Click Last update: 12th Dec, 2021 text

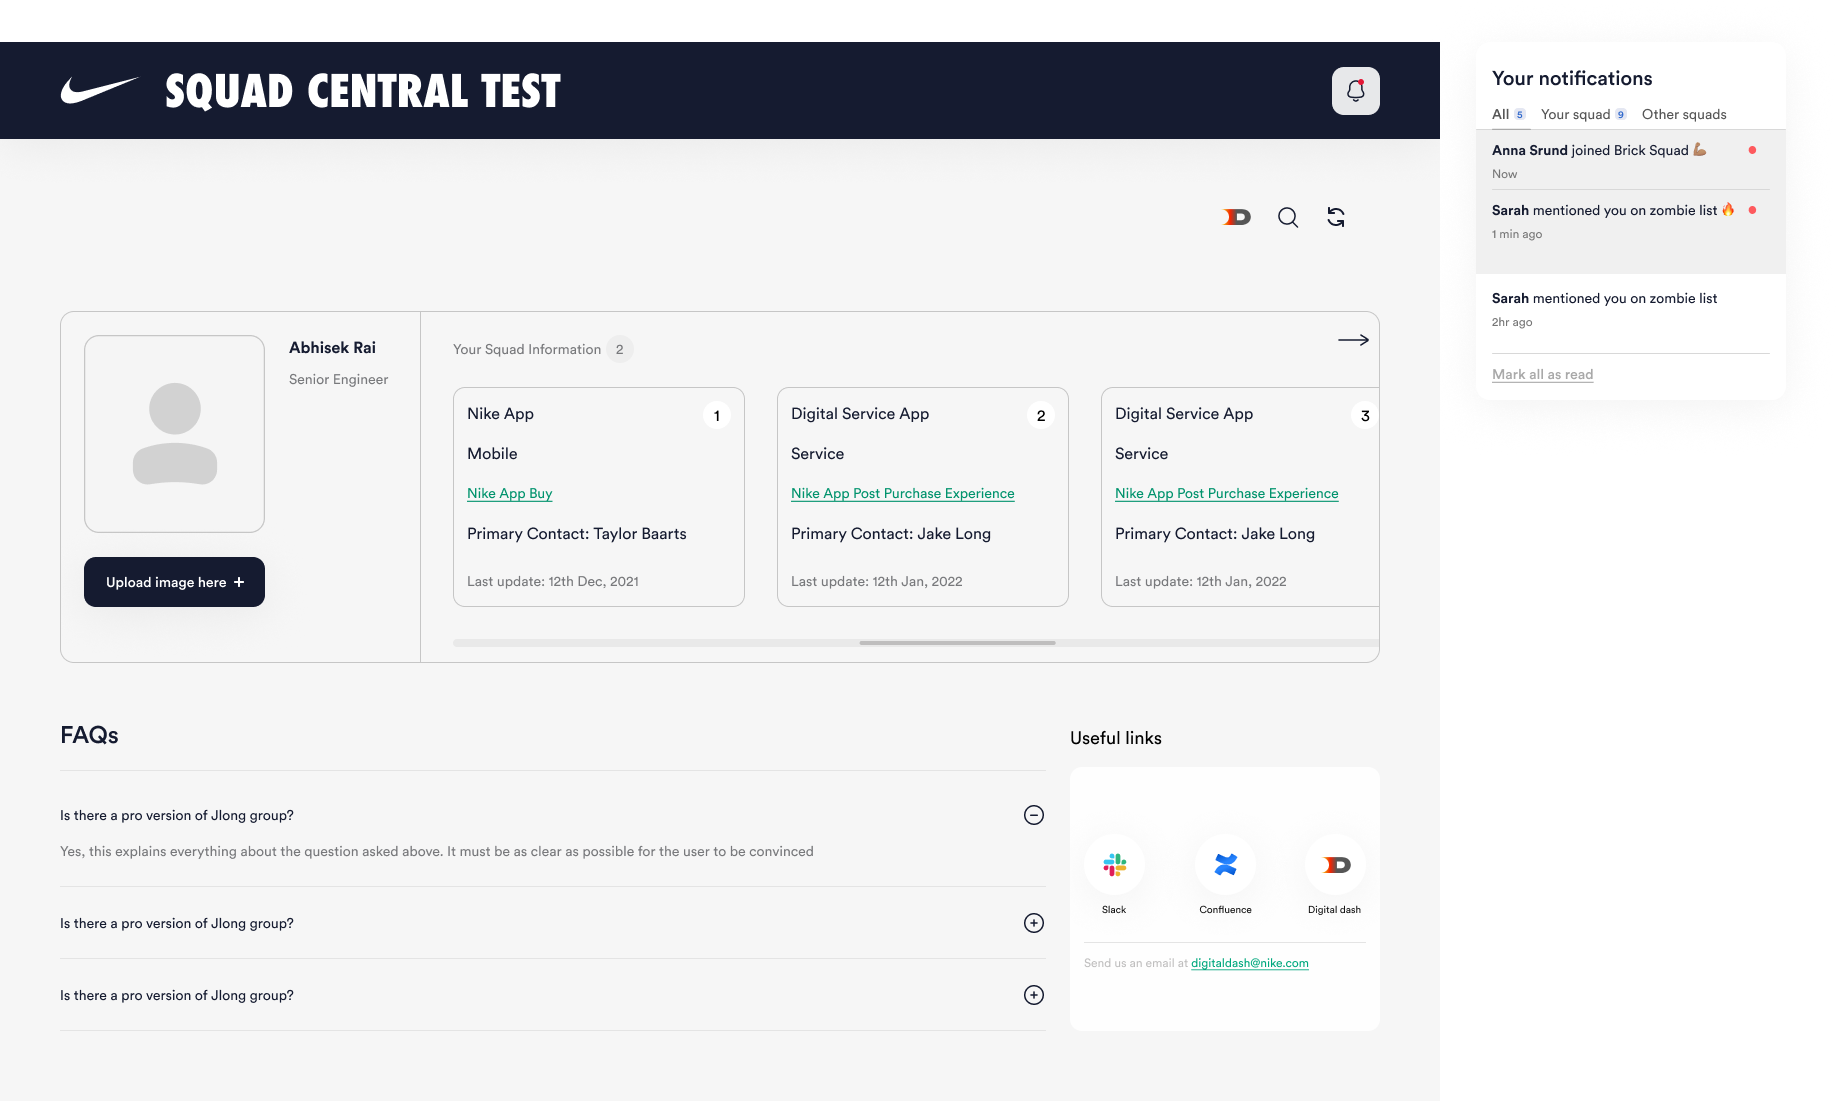pyautogui.click(x=552, y=581)
